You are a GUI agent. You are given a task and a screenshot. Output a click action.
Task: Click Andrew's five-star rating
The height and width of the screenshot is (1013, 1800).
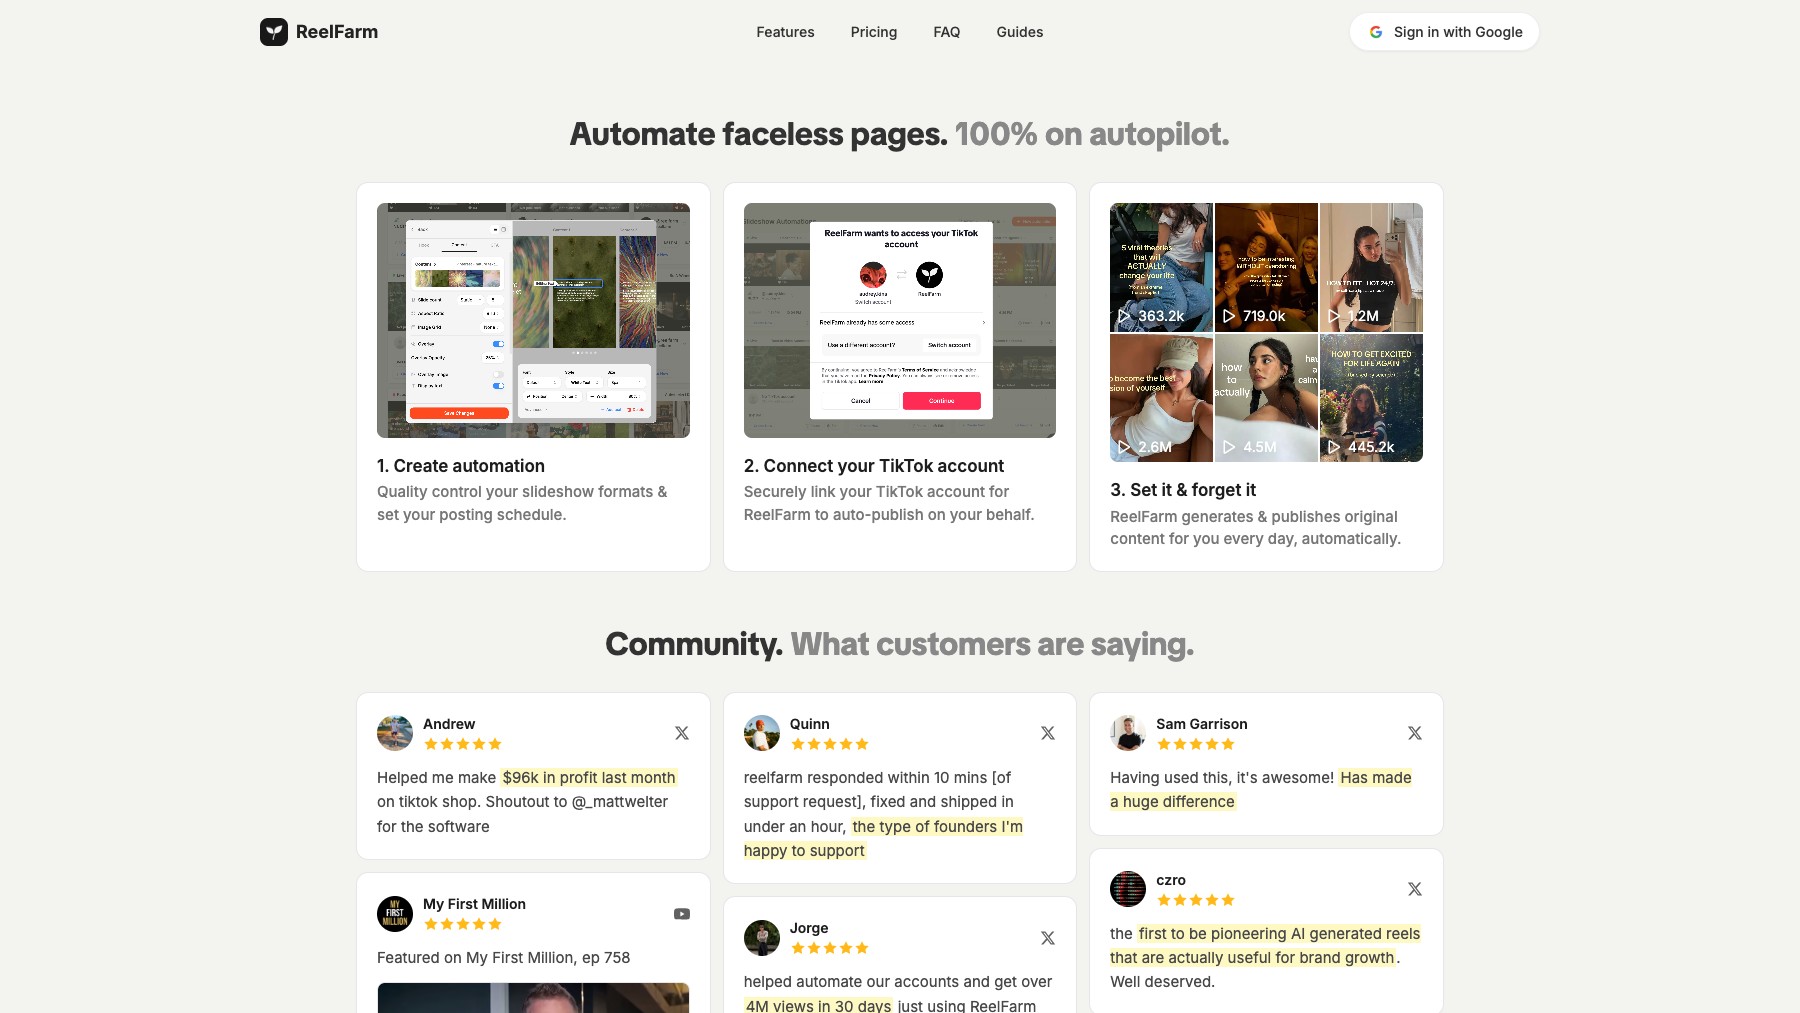(462, 744)
